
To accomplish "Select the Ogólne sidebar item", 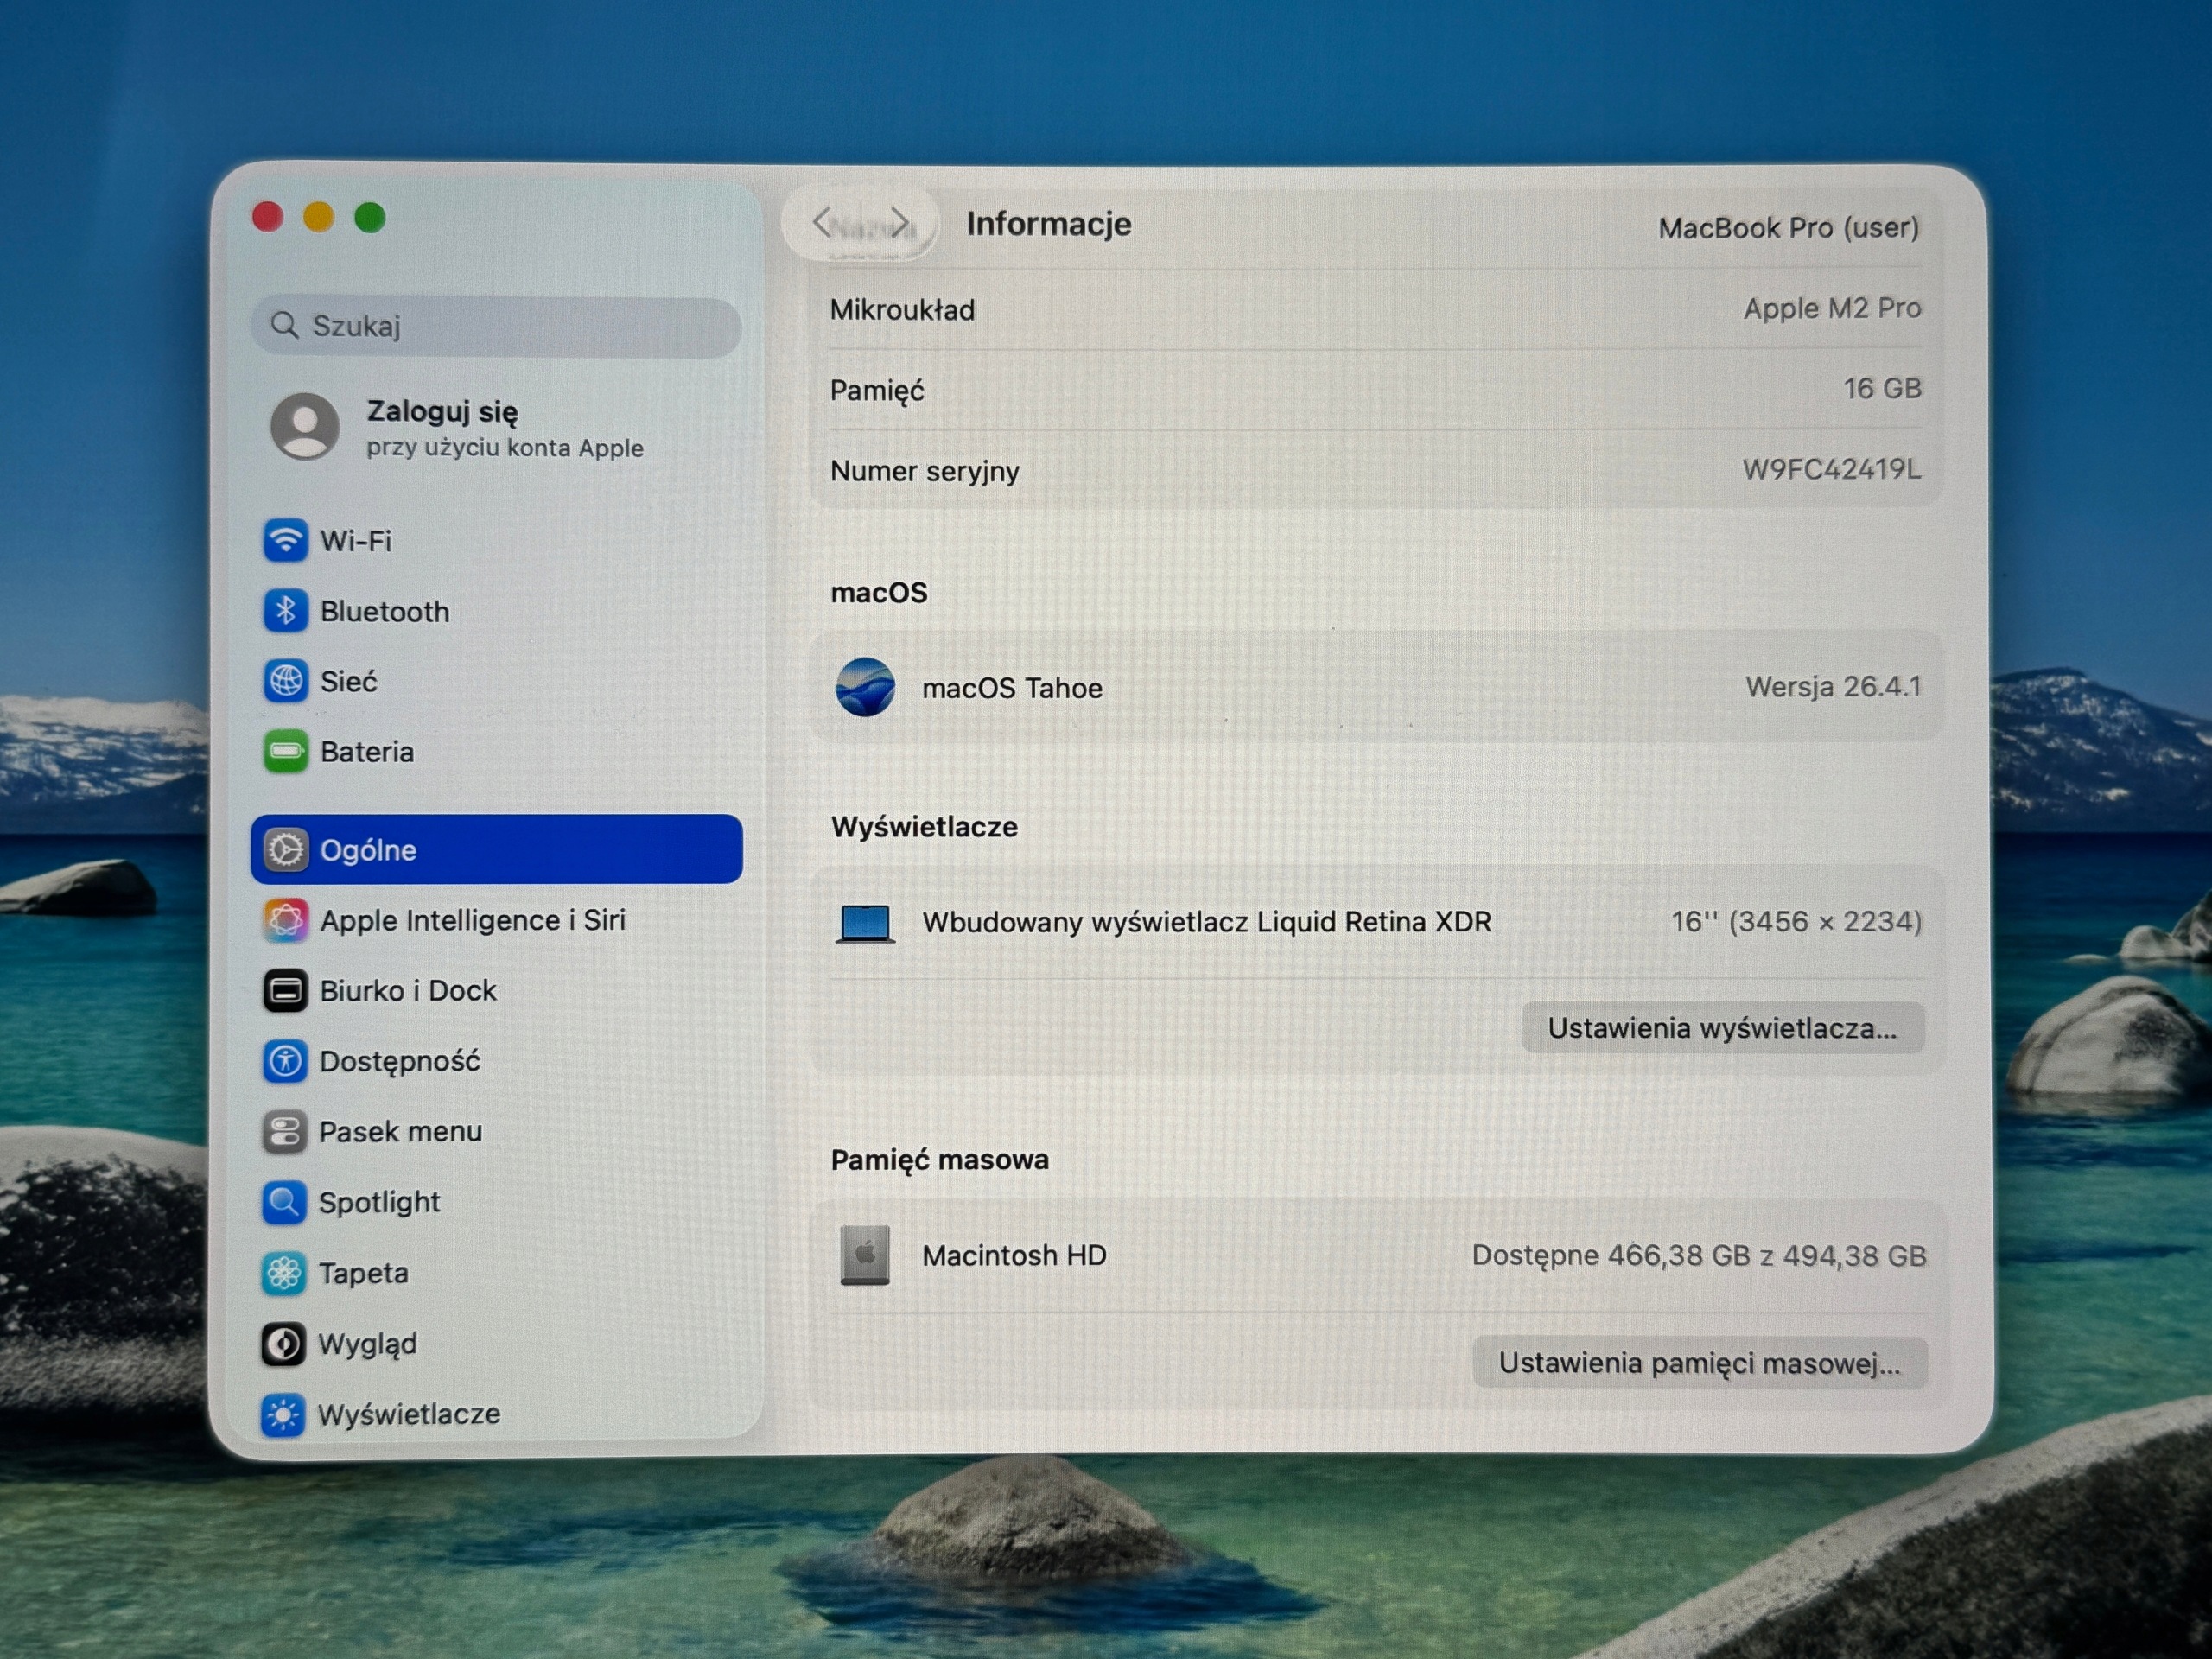I will pyautogui.click(x=496, y=849).
